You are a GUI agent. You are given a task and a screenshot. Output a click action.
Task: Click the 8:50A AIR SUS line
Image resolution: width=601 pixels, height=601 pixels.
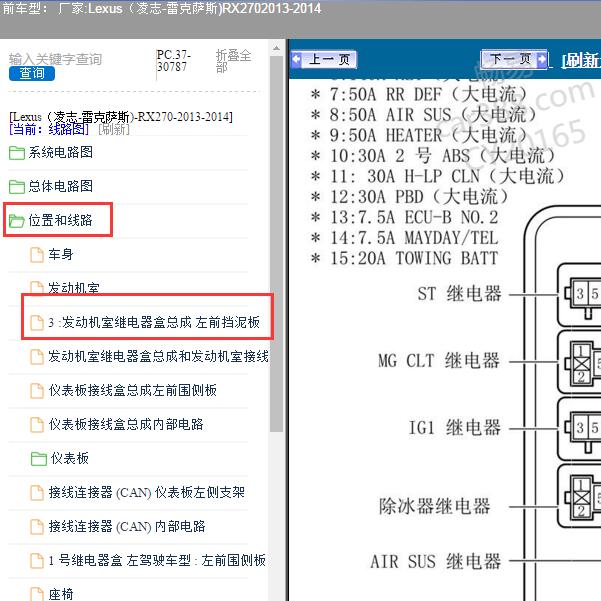424,115
